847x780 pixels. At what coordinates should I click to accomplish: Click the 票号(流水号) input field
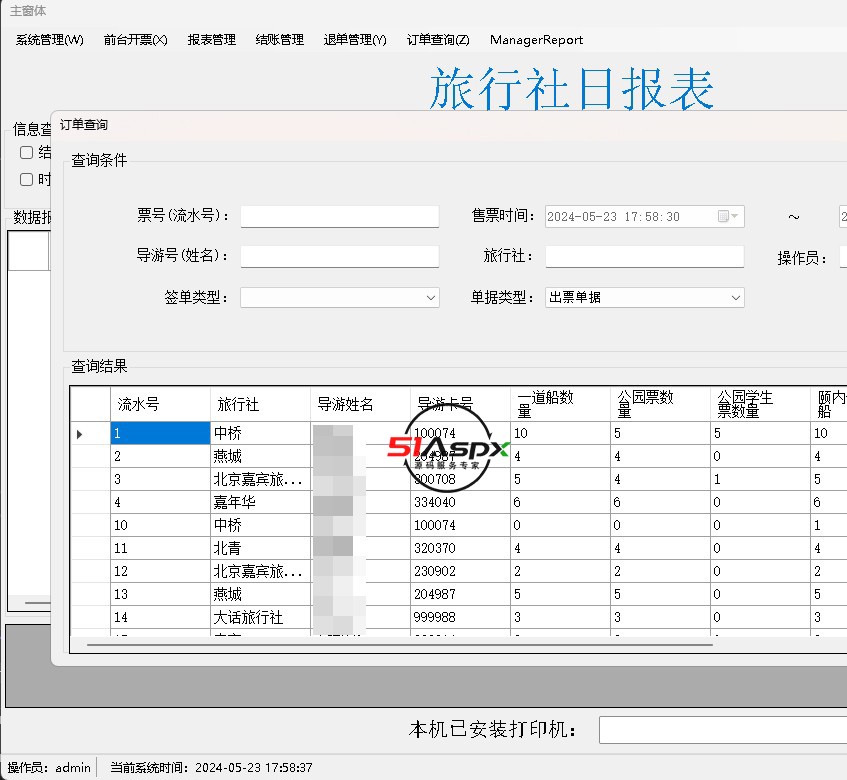pyautogui.click(x=339, y=217)
